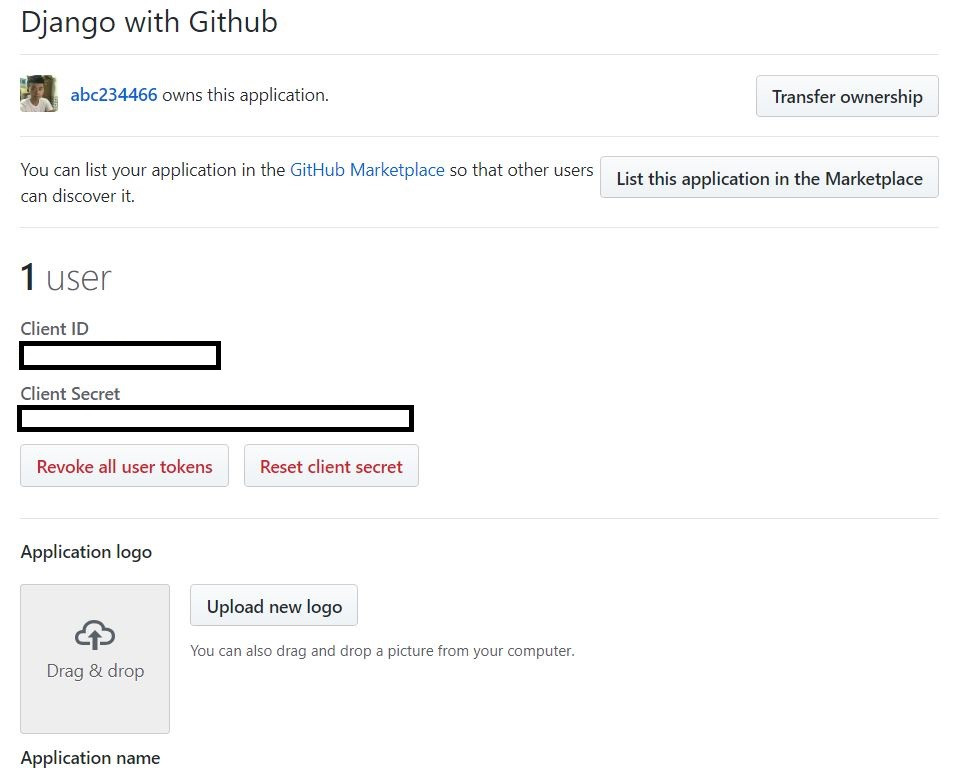960x777 pixels.
Task: Click the Drag & drop text
Action: click(95, 671)
